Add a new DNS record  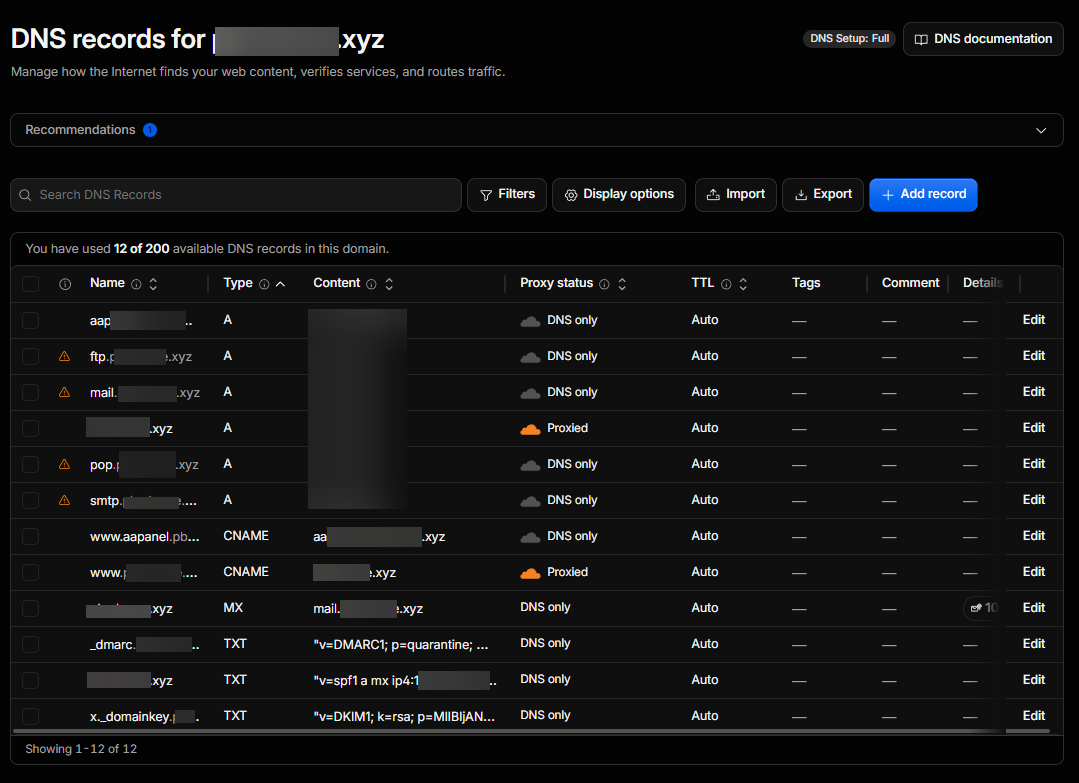coord(923,195)
